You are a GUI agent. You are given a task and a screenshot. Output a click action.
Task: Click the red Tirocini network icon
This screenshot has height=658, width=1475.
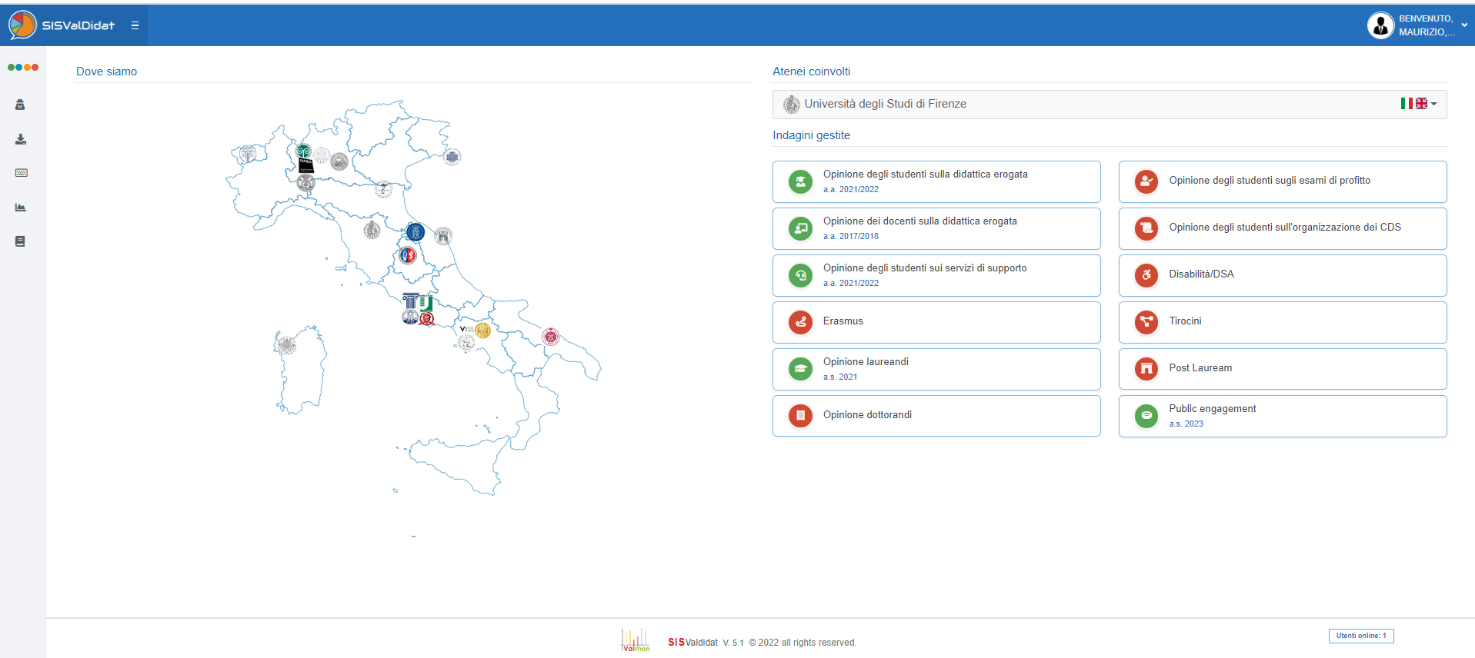(1146, 322)
